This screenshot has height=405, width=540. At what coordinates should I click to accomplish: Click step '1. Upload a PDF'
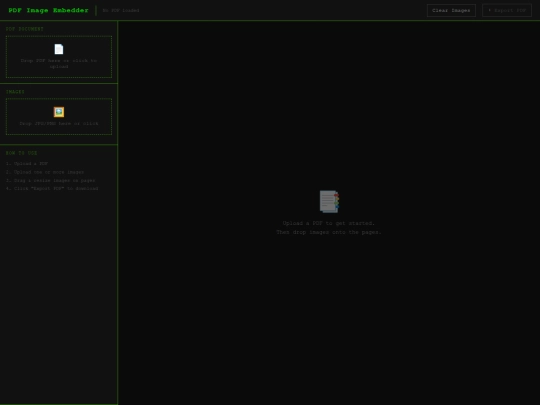click(x=27, y=164)
